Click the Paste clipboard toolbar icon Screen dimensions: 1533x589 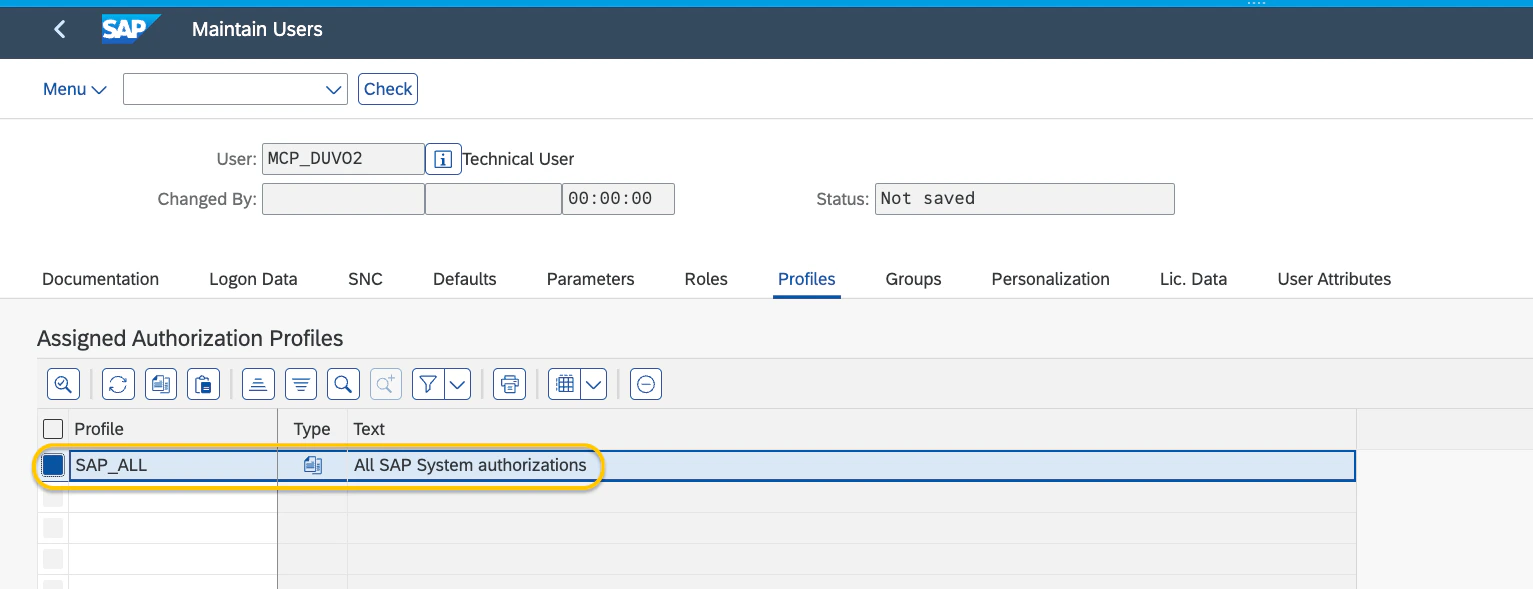pos(203,384)
